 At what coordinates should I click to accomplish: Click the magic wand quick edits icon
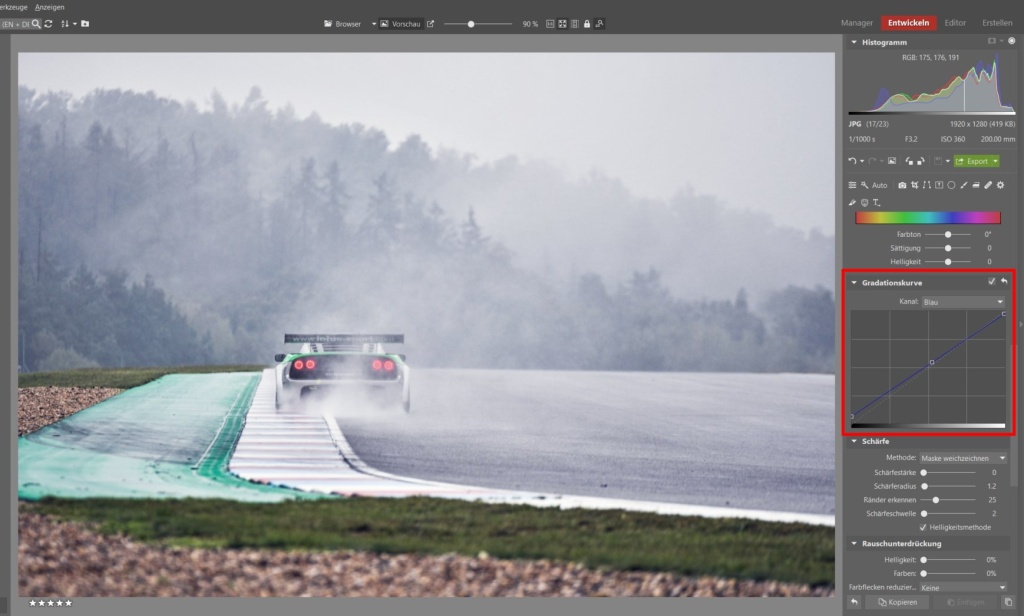pyautogui.click(x=865, y=185)
